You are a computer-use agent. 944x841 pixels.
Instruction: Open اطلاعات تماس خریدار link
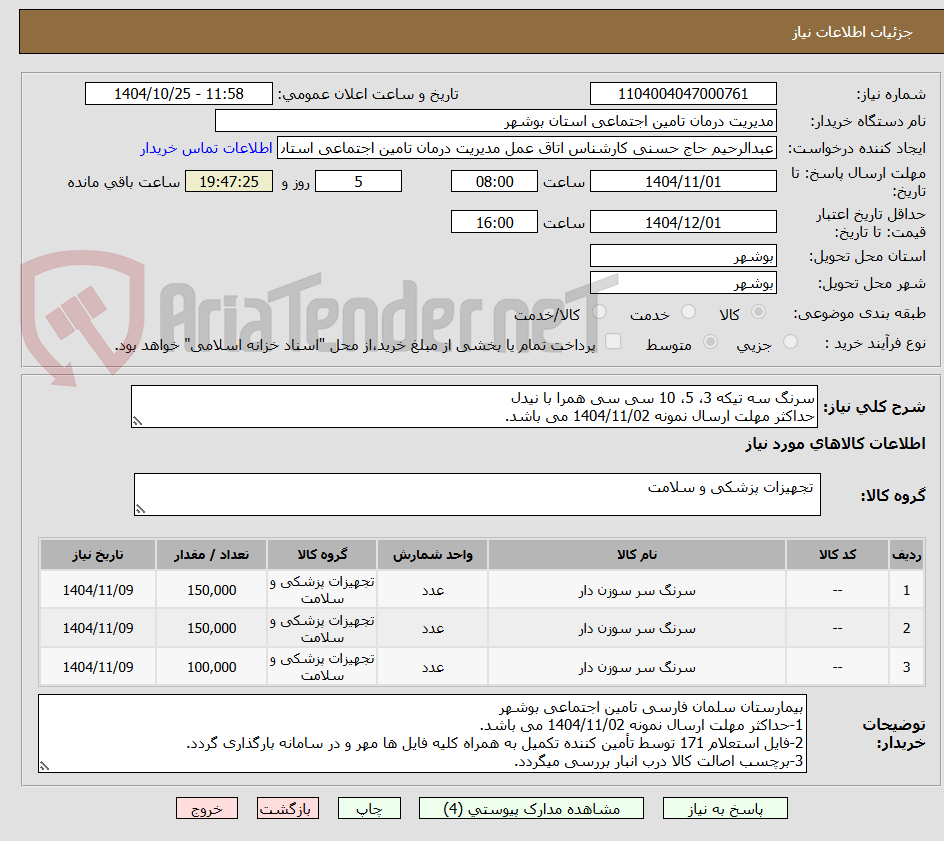[x=206, y=148]
